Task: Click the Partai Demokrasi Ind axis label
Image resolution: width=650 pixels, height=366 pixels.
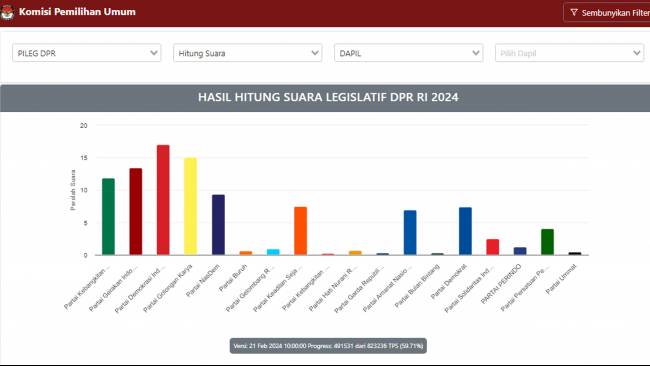Action: pyautogui.click(x=140, y=288)
